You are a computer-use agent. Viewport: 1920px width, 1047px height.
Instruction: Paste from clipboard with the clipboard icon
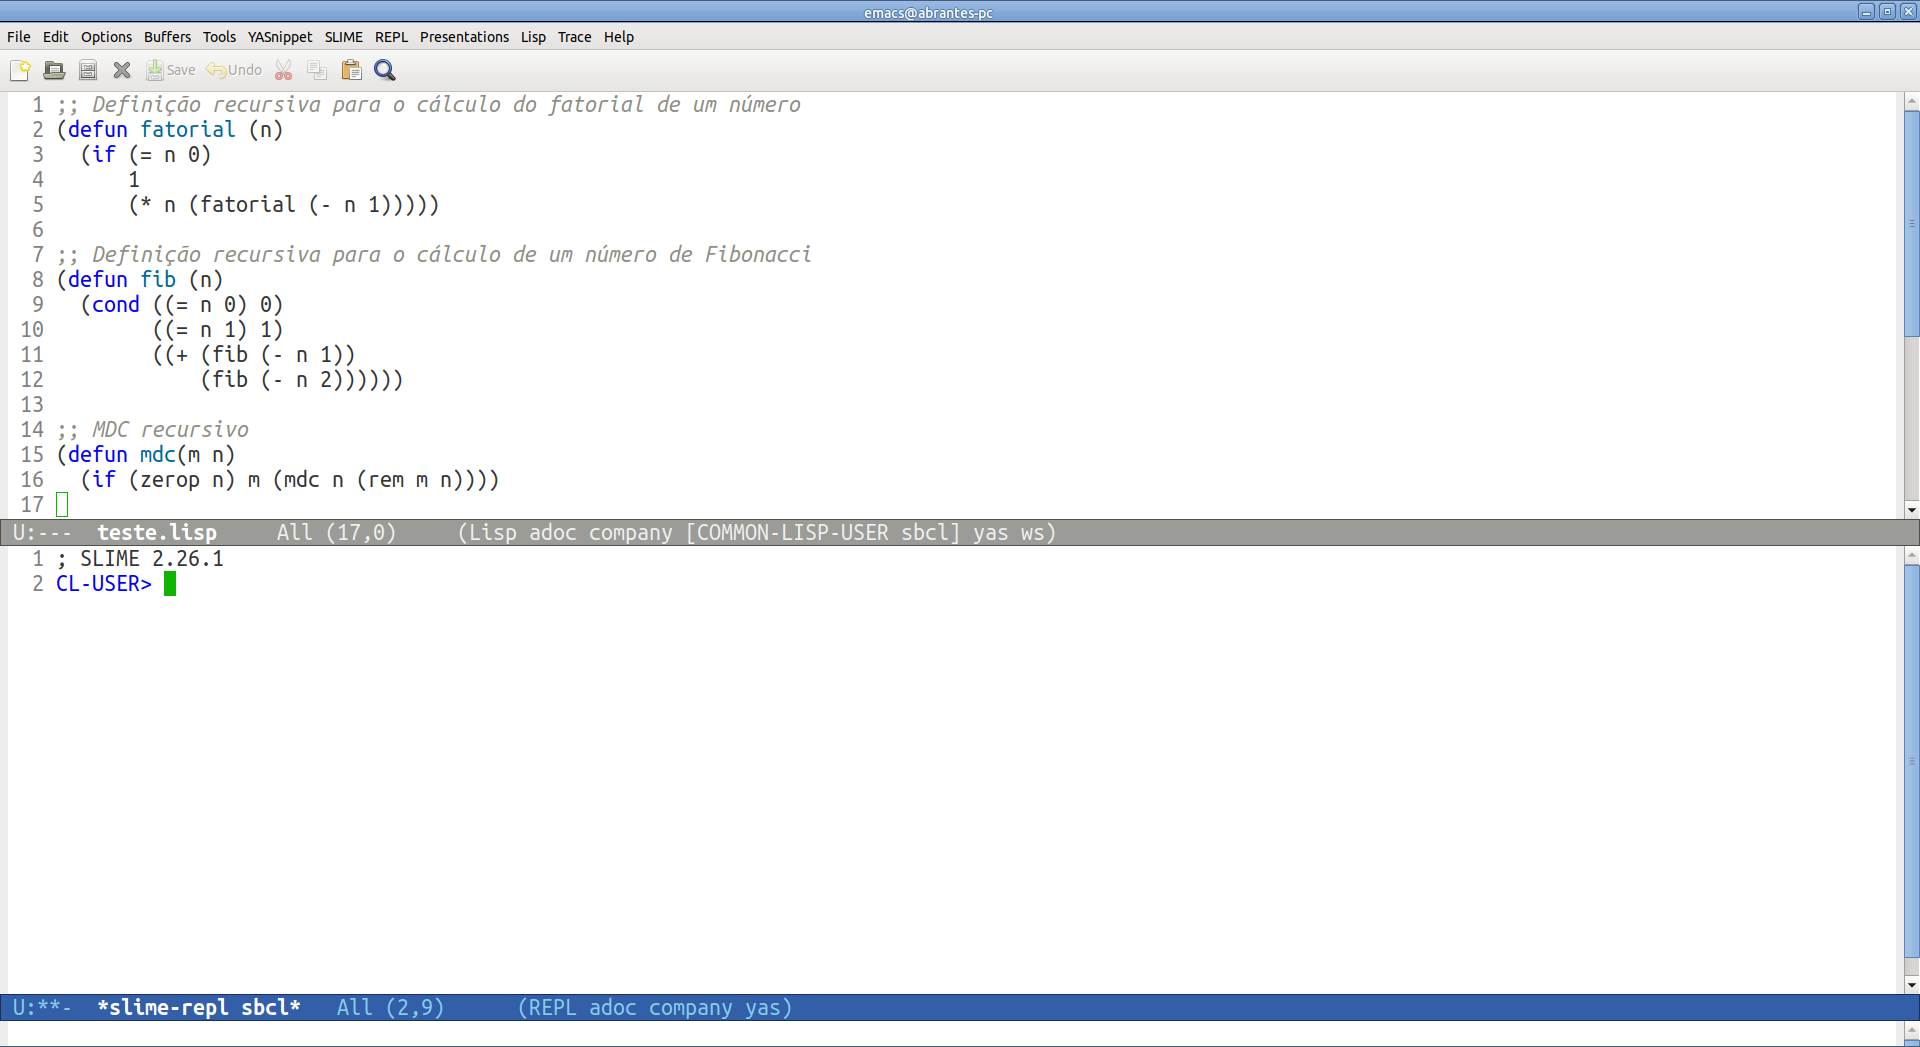pos(351,70)
